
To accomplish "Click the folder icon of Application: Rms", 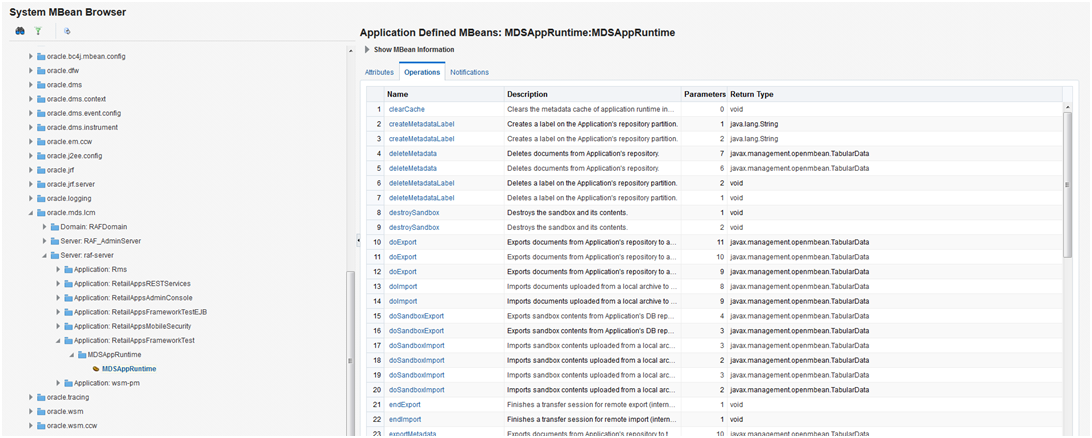I will (68, 269).
